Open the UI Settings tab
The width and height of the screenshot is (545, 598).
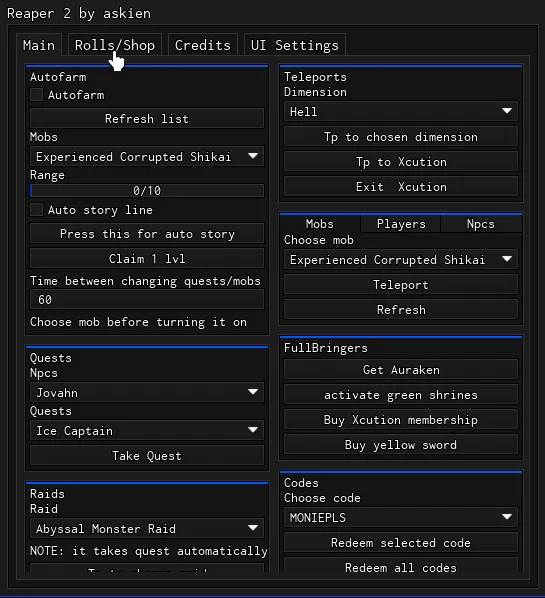[294, 45]
